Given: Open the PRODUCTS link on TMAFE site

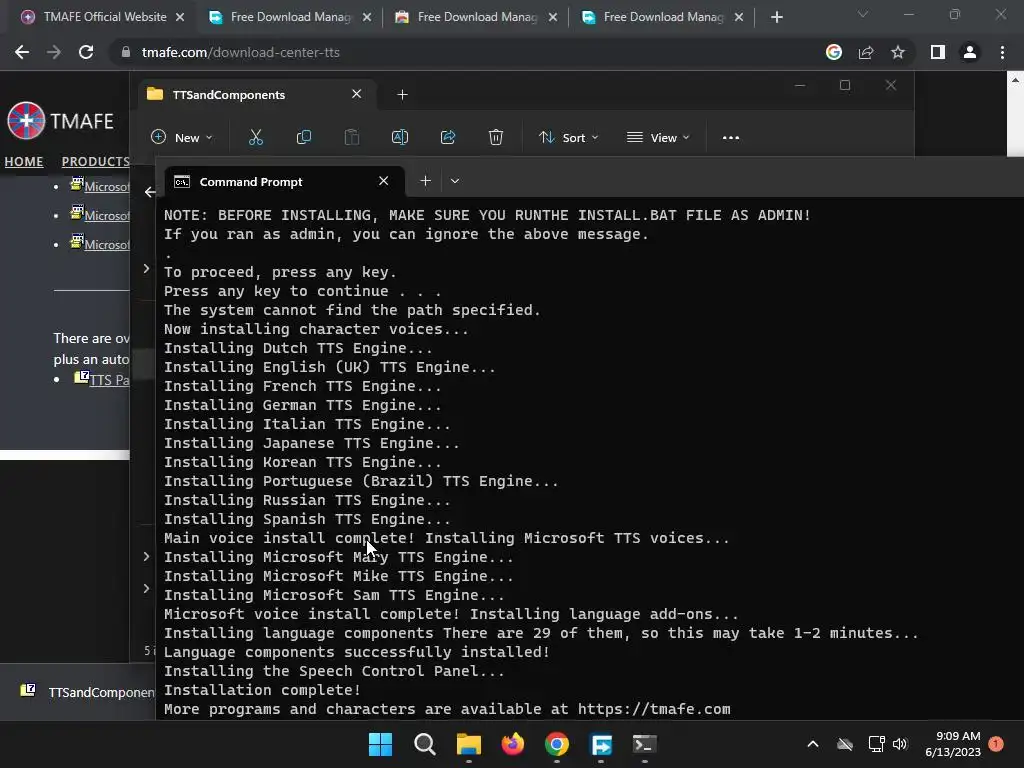Looking at the screenshot, I should tap(95, 161).
